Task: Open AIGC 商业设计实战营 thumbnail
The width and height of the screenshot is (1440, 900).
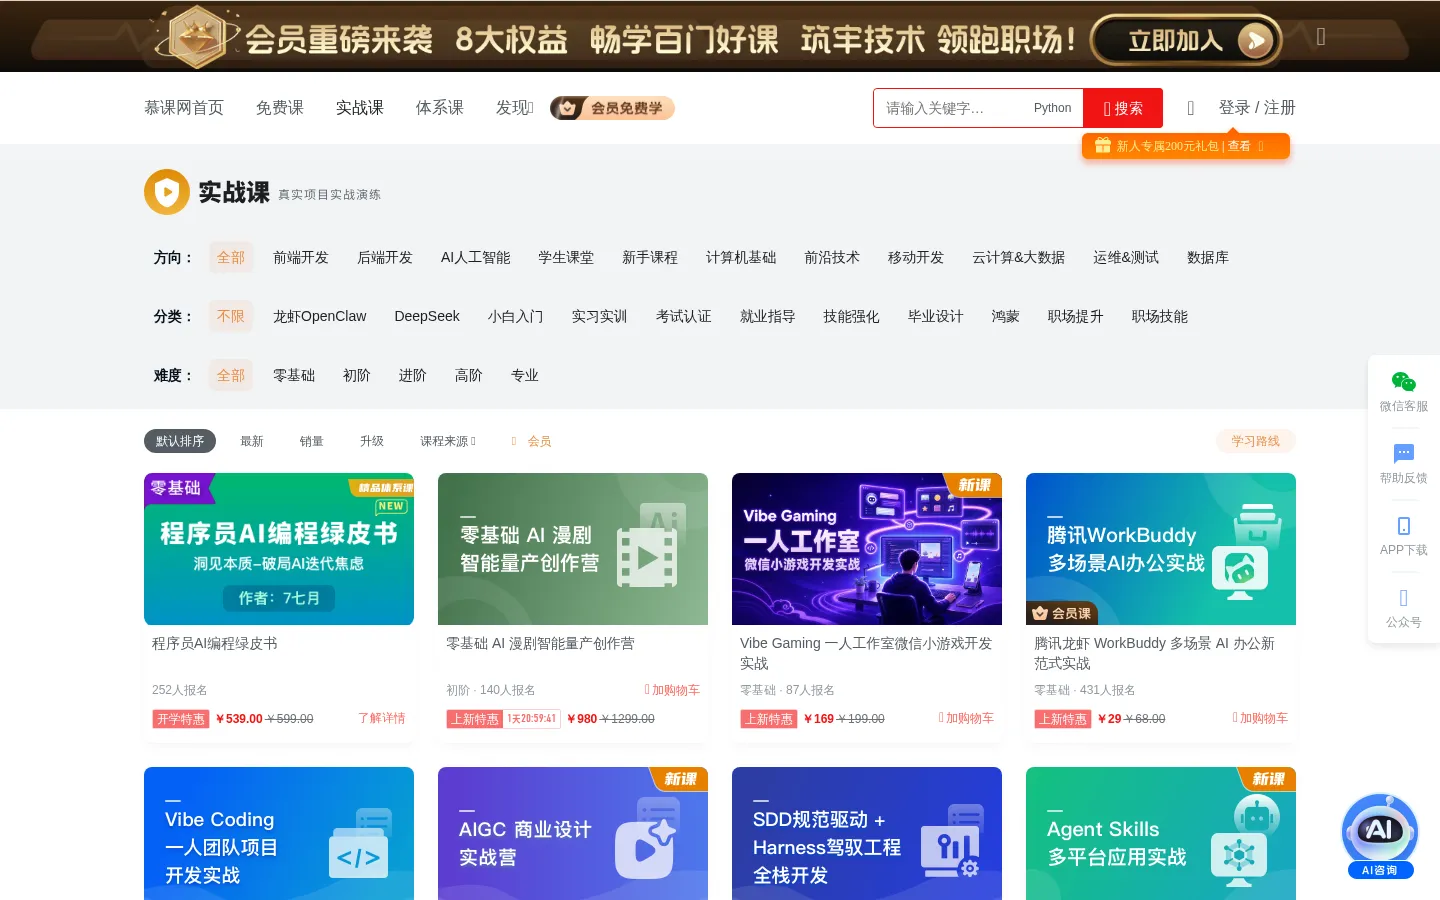Action: point(573,834)
